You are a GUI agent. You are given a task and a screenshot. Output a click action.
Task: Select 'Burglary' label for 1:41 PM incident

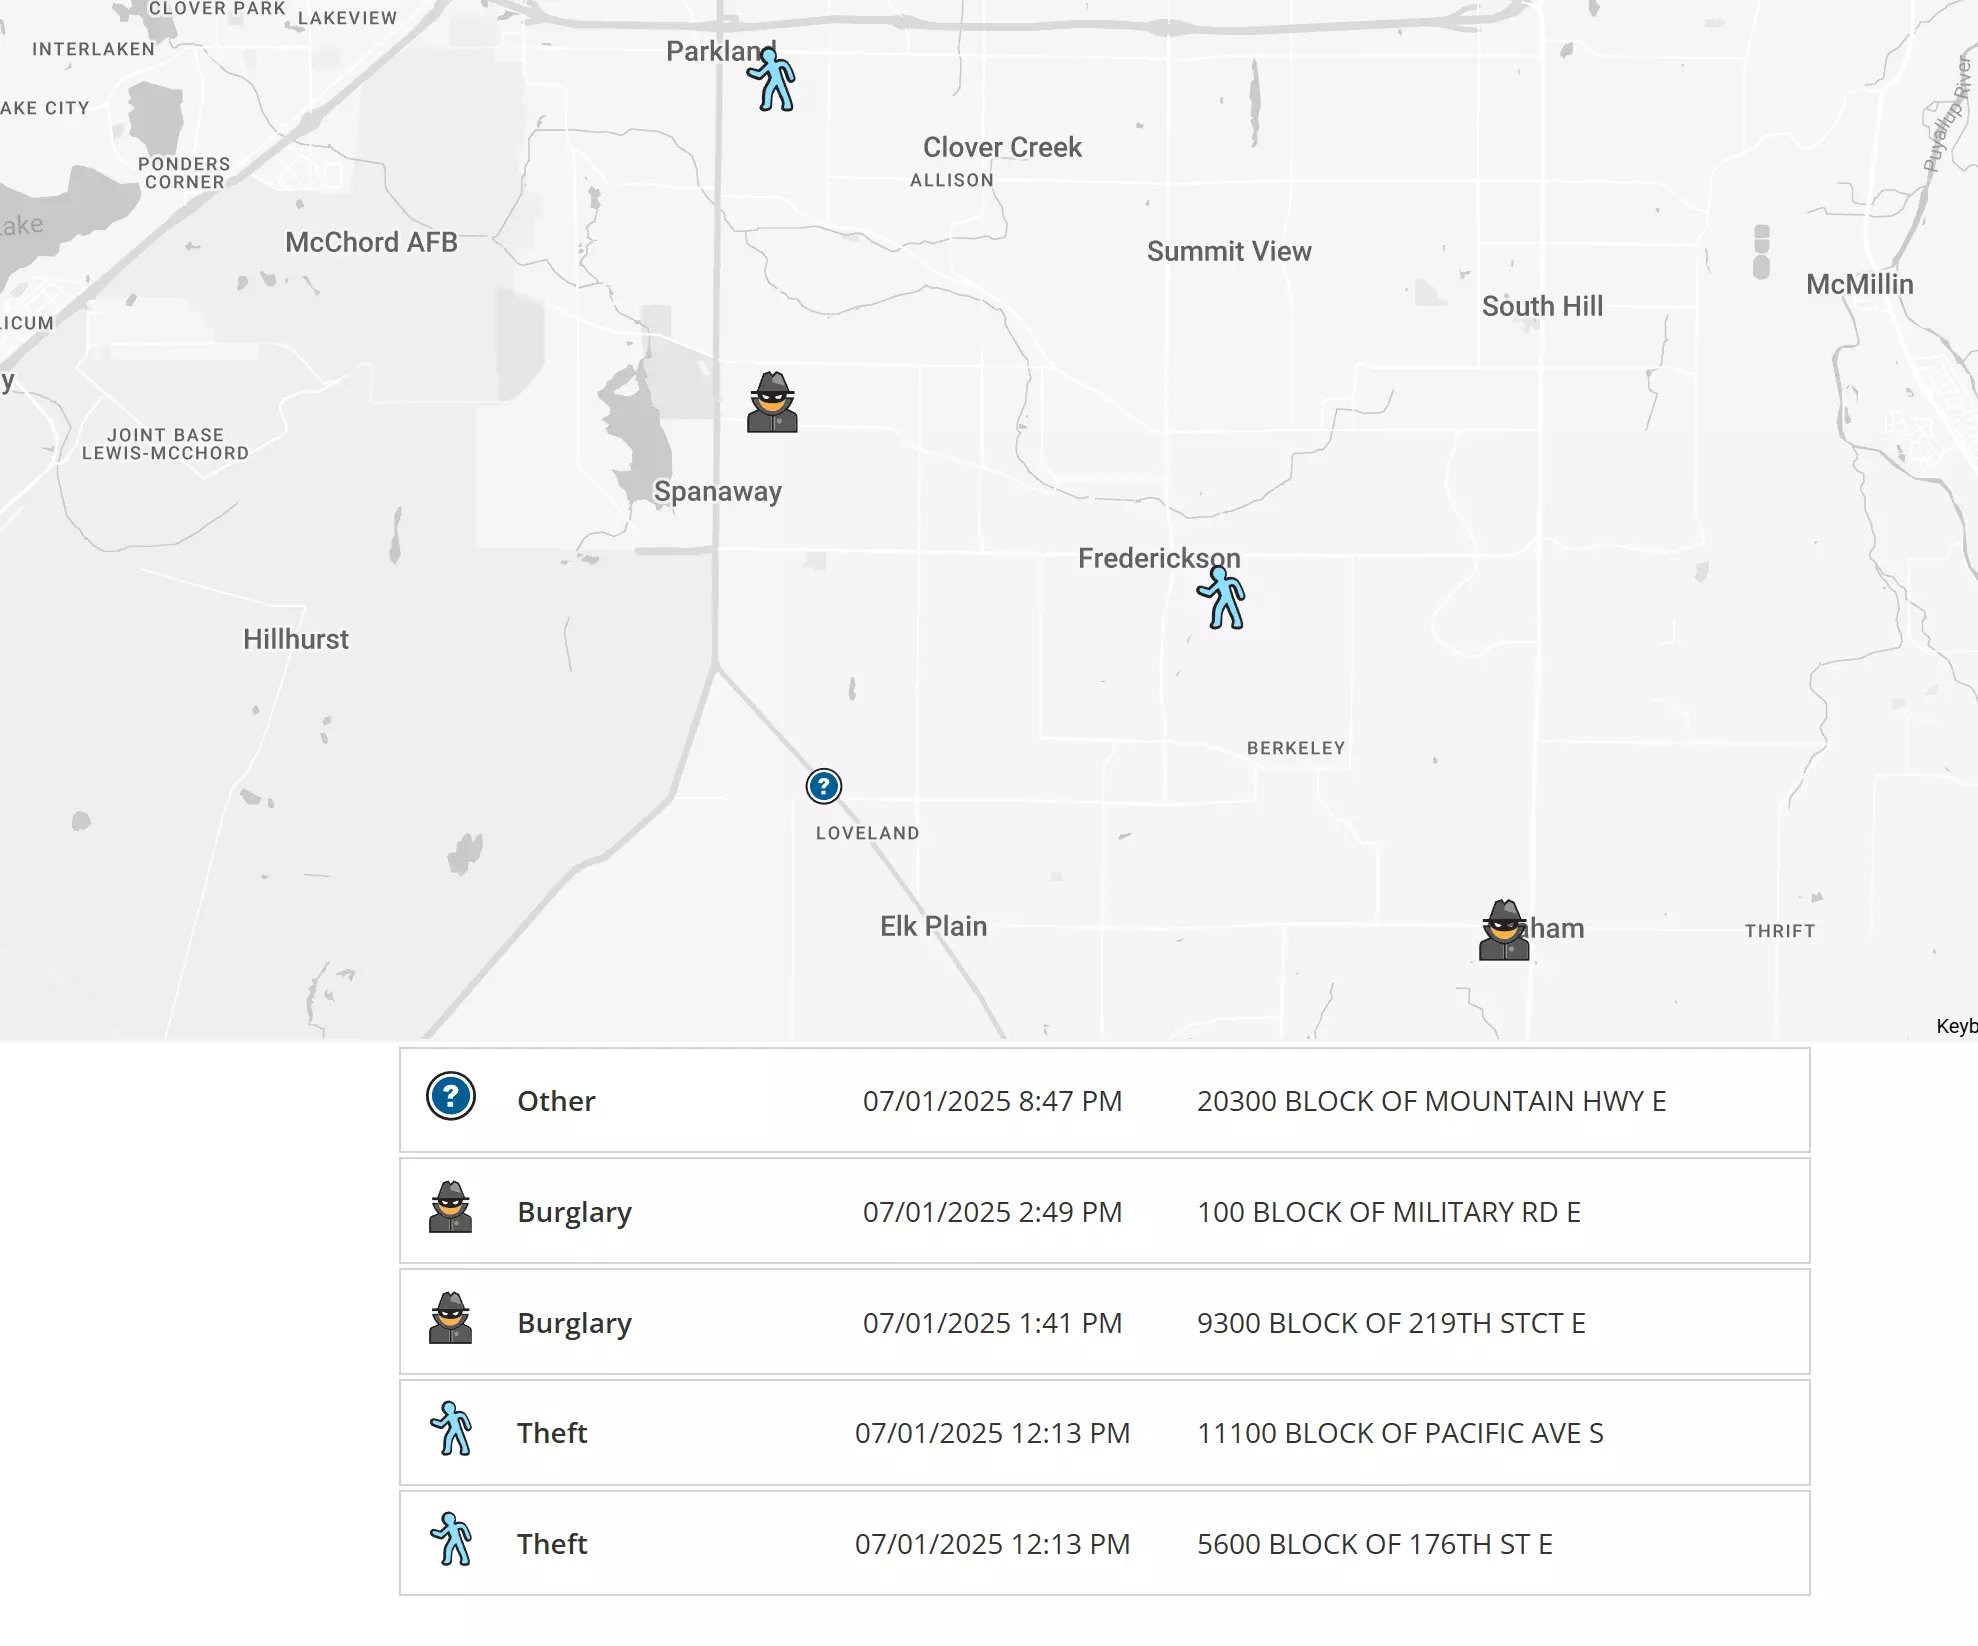pos(575,1323)
